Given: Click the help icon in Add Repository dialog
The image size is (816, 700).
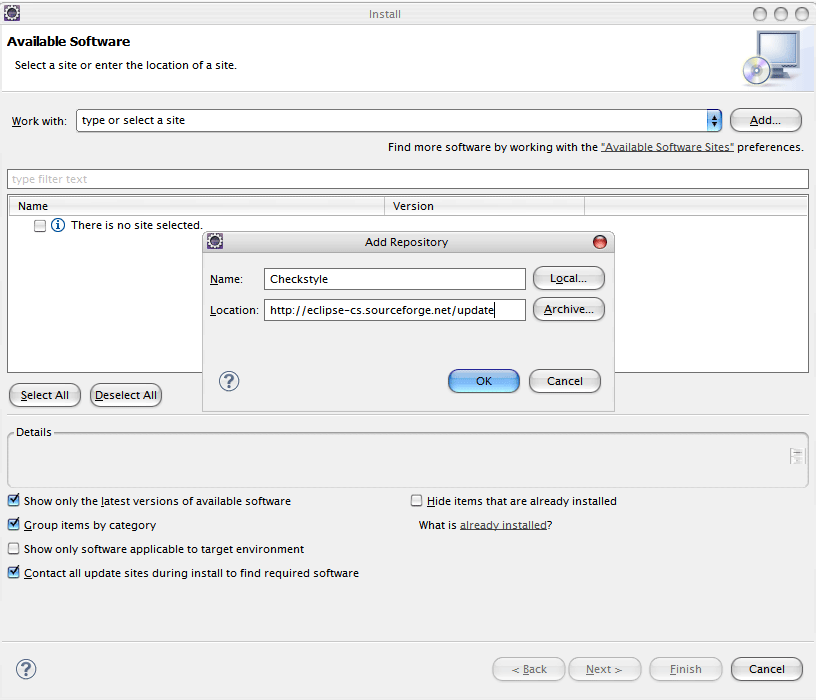Looking at the screenshot, I should 229,381.
